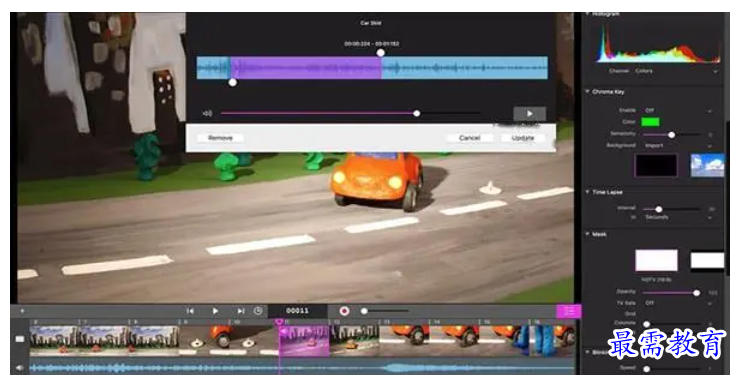Click the audio waveform track in the timeline

302,368
